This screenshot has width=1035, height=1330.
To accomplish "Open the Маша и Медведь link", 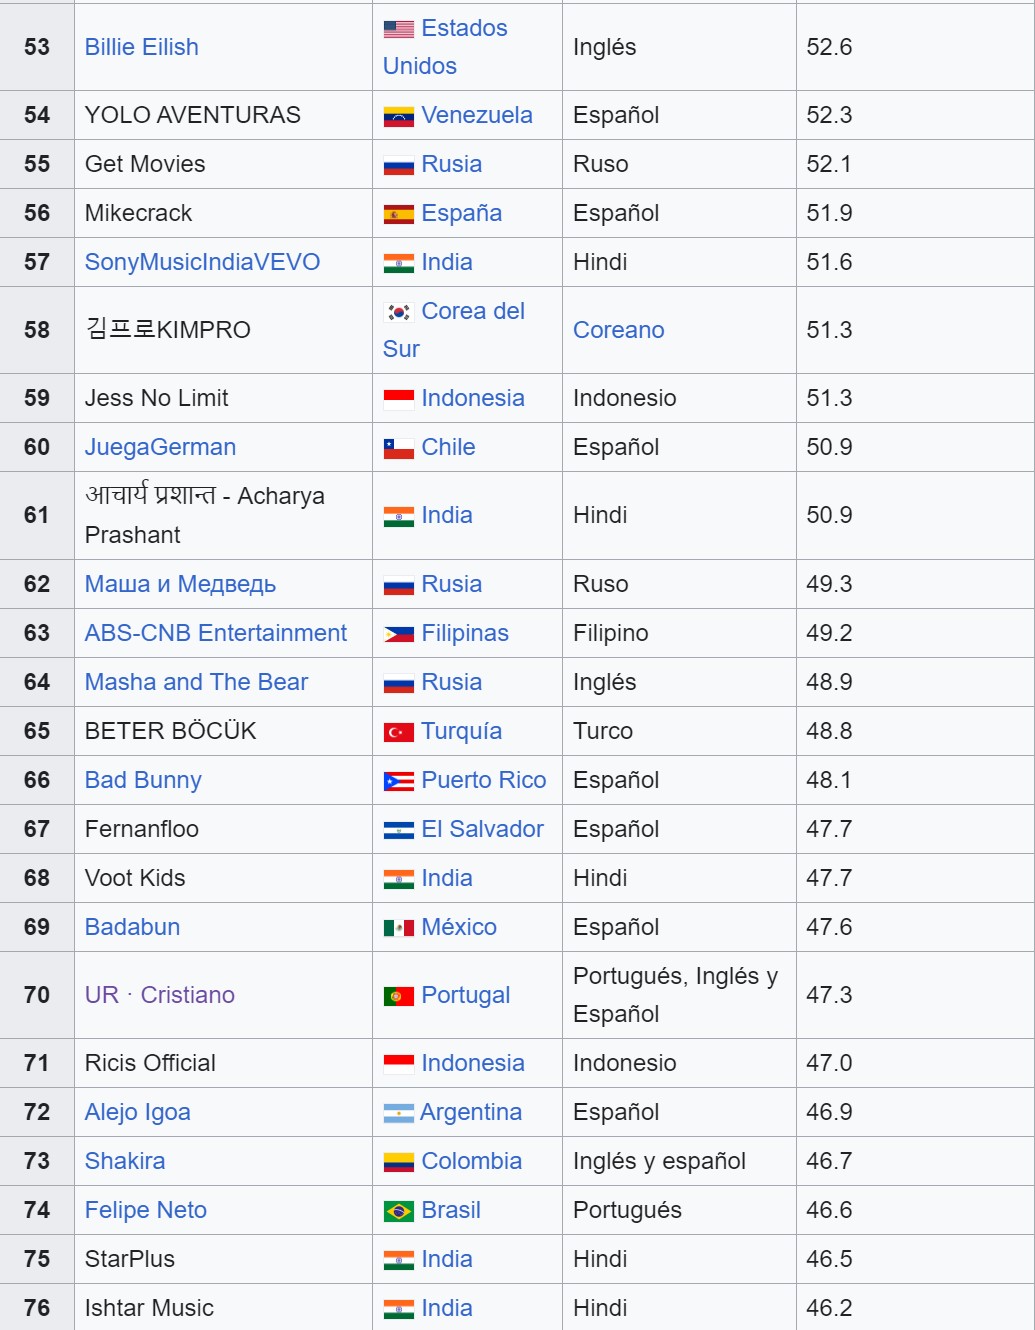I will tap(180, 584).
